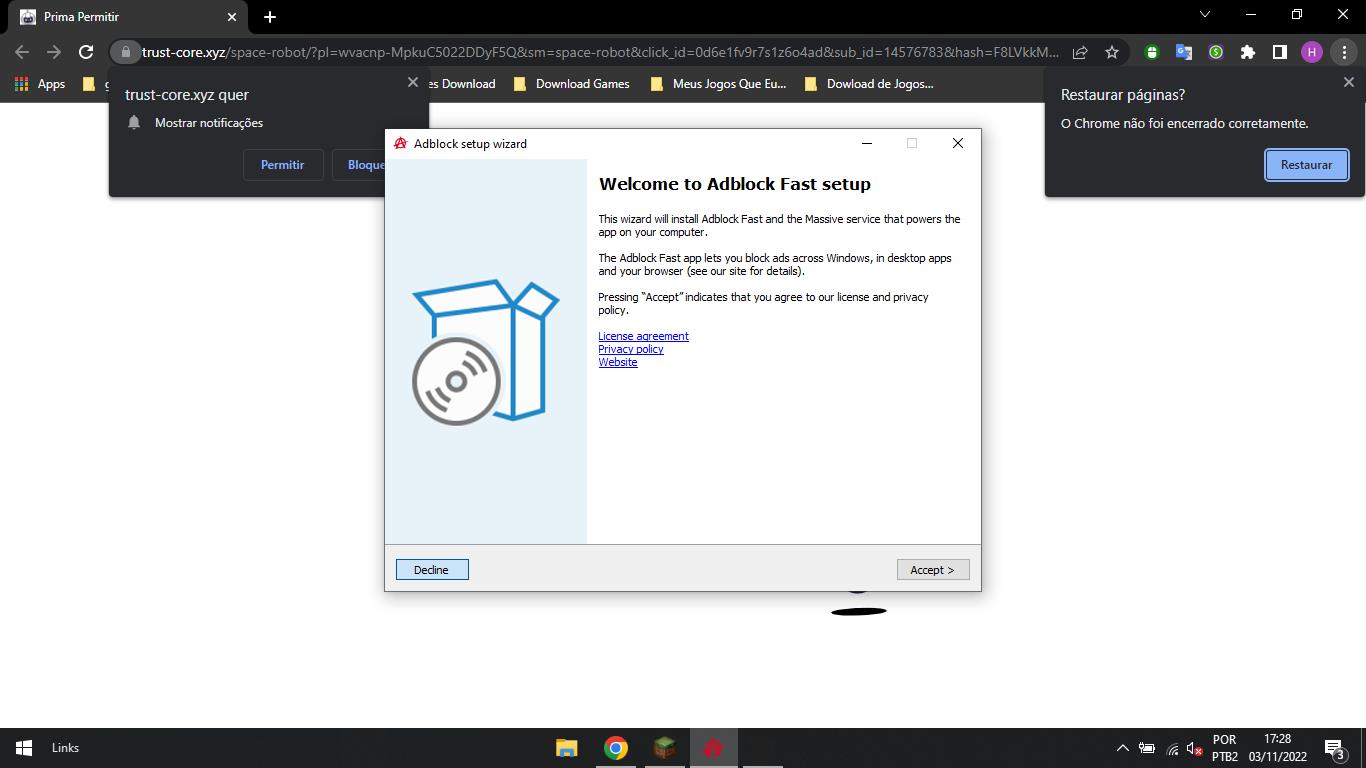This screenshot has height=768, width=1366.
Task: Open the License agreement link
Action: 643,336
